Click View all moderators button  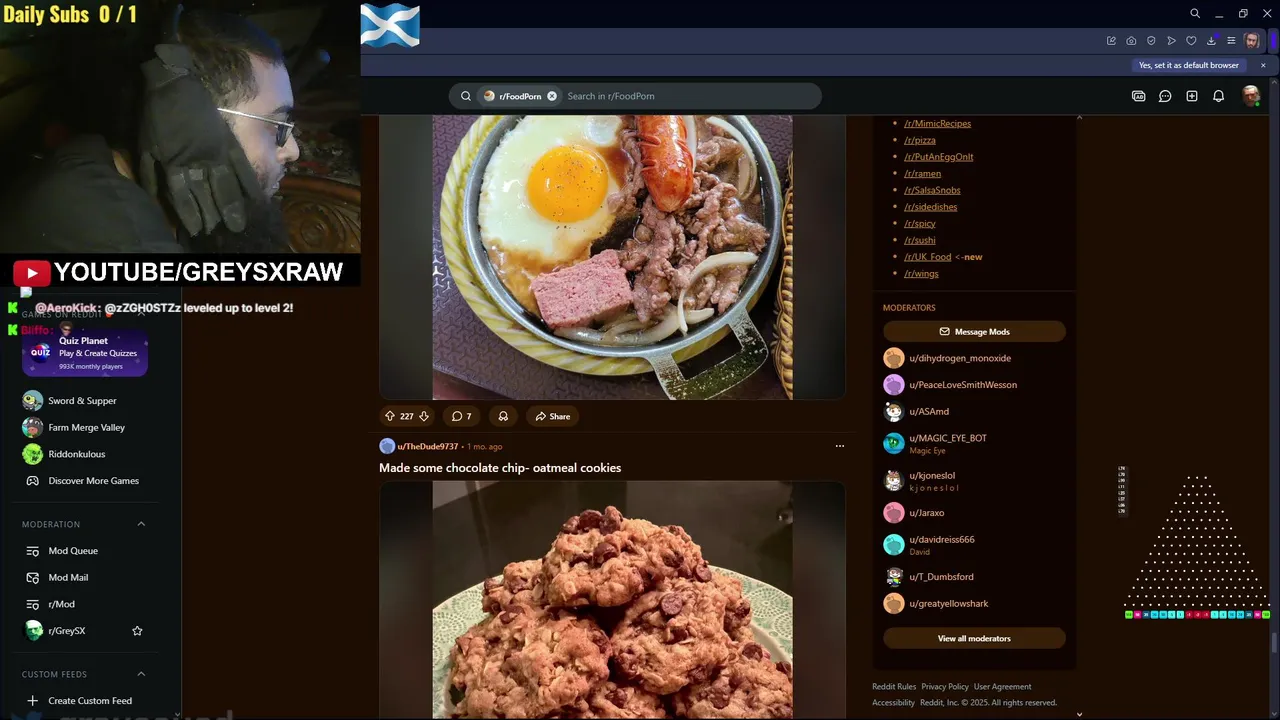(x=974, y=638)
